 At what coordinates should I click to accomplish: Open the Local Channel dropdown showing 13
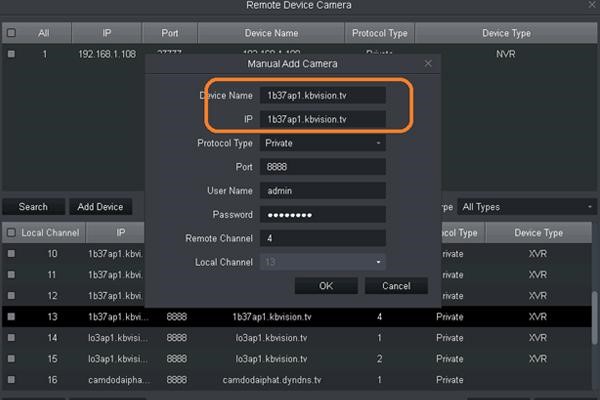click(323, 262)
